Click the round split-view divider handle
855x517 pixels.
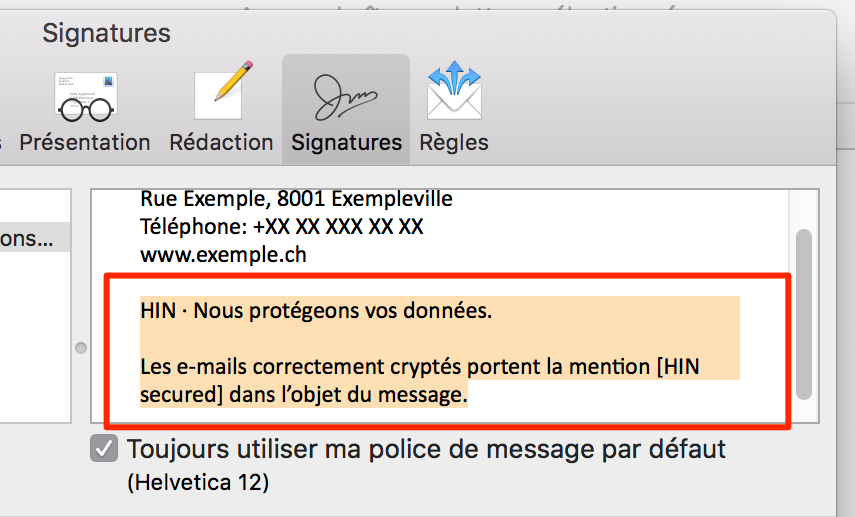81,348
